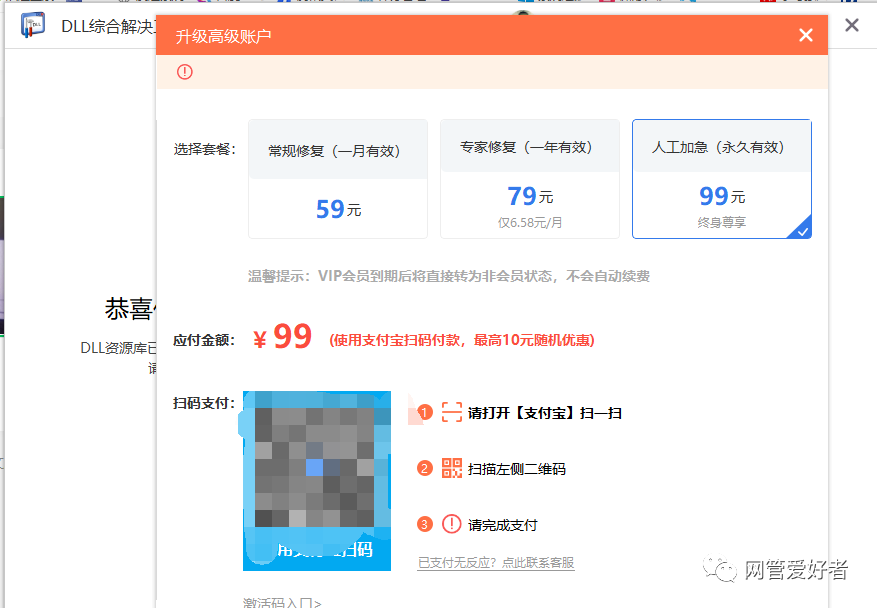Screen dimensions: 877x608
Task: Click the 扫码支付 label
Action: point(204,403)
